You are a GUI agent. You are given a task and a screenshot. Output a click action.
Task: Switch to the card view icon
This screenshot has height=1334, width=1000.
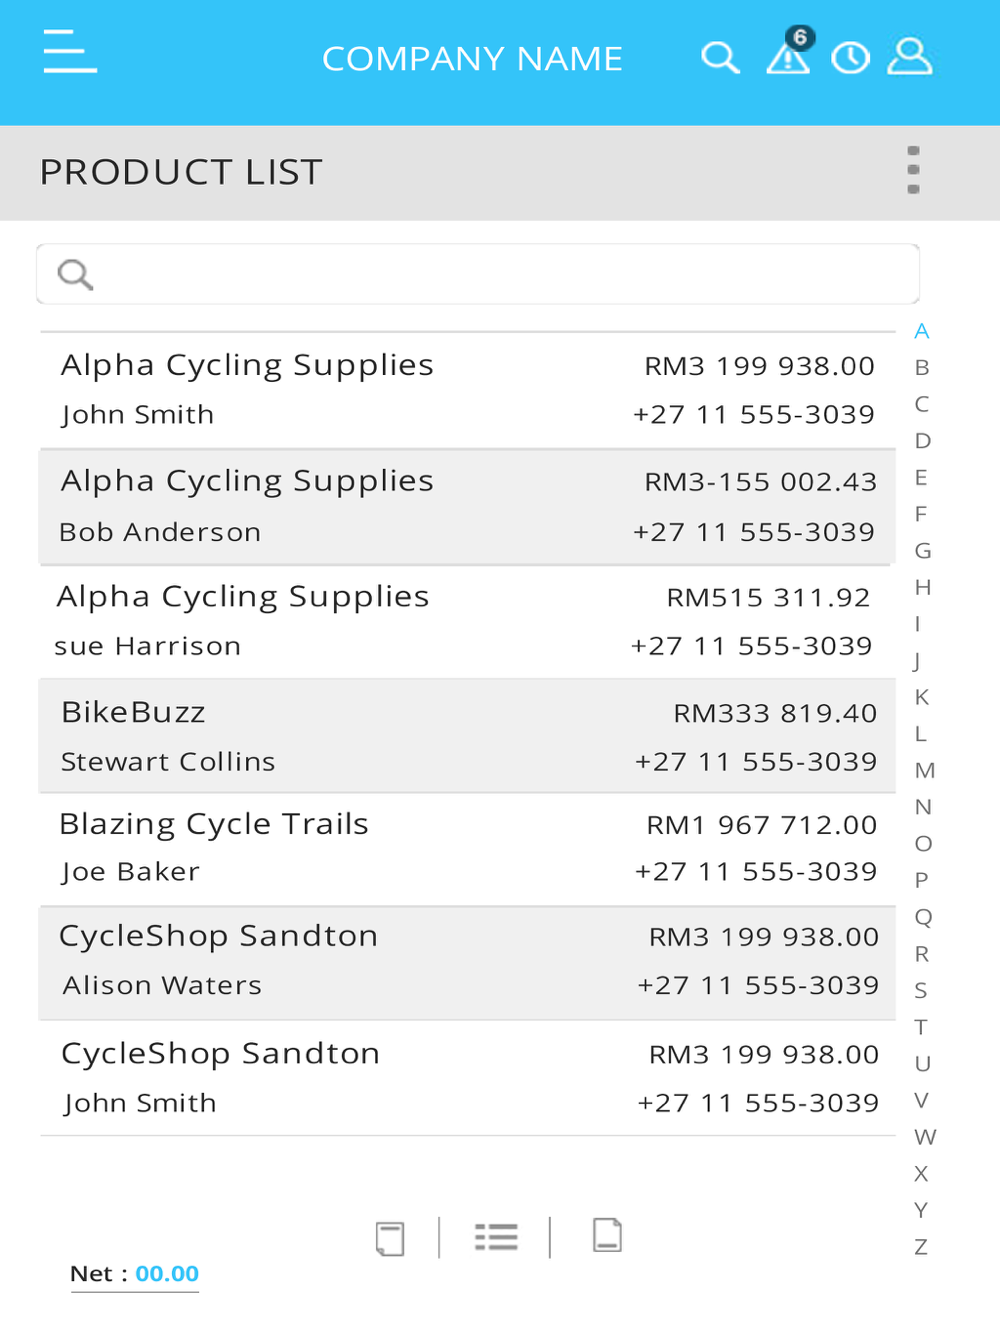click(390, 1238)
